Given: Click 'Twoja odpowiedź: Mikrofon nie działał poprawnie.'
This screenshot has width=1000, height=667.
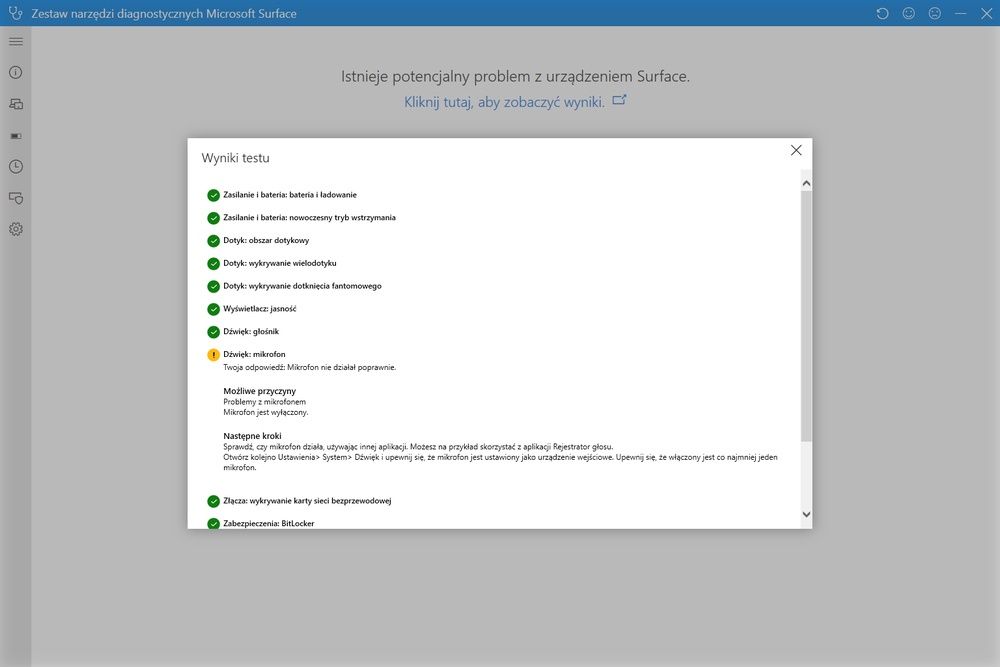Looking at the screenshot, I should click(x=309, y=367).
